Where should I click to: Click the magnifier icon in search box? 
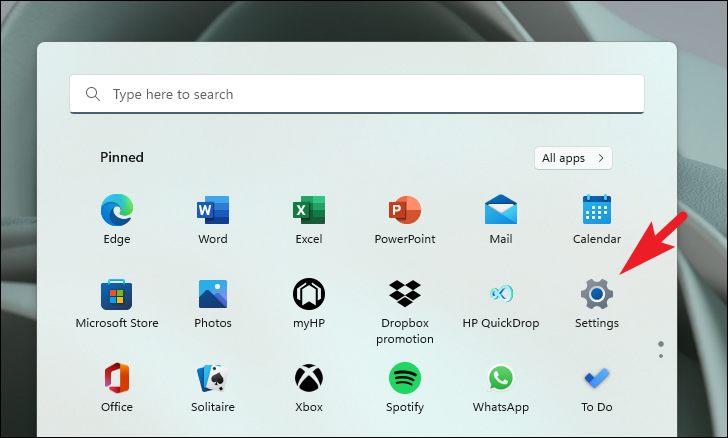(x=93, y=94)
